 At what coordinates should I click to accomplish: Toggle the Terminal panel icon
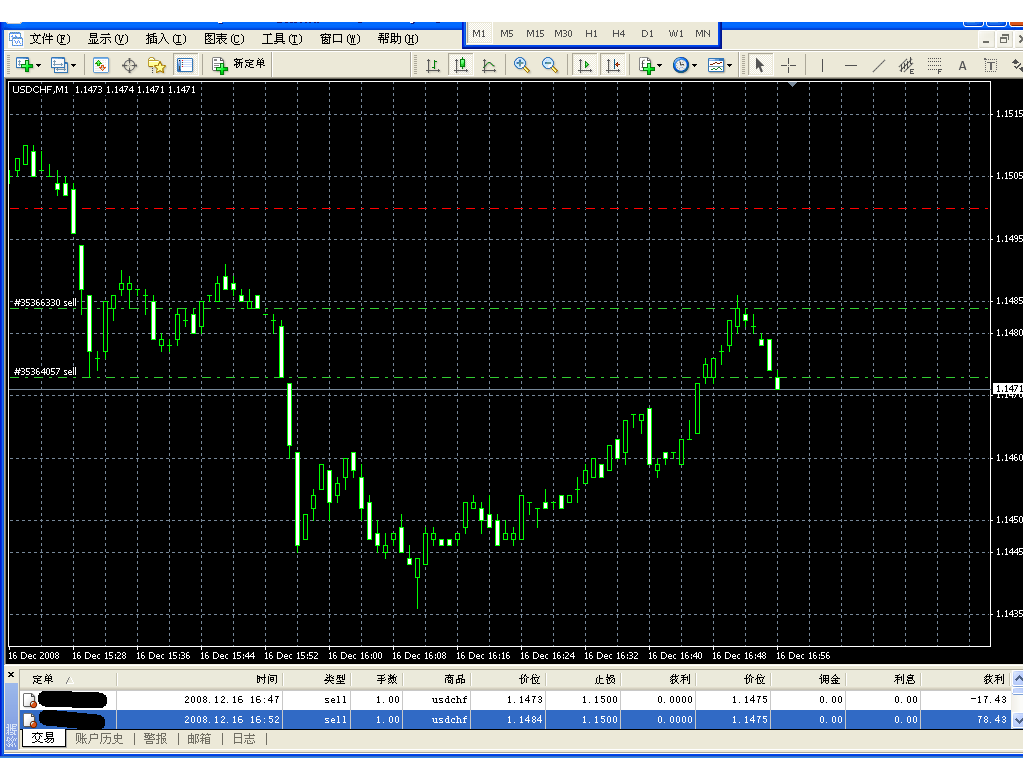pos(185,65)
